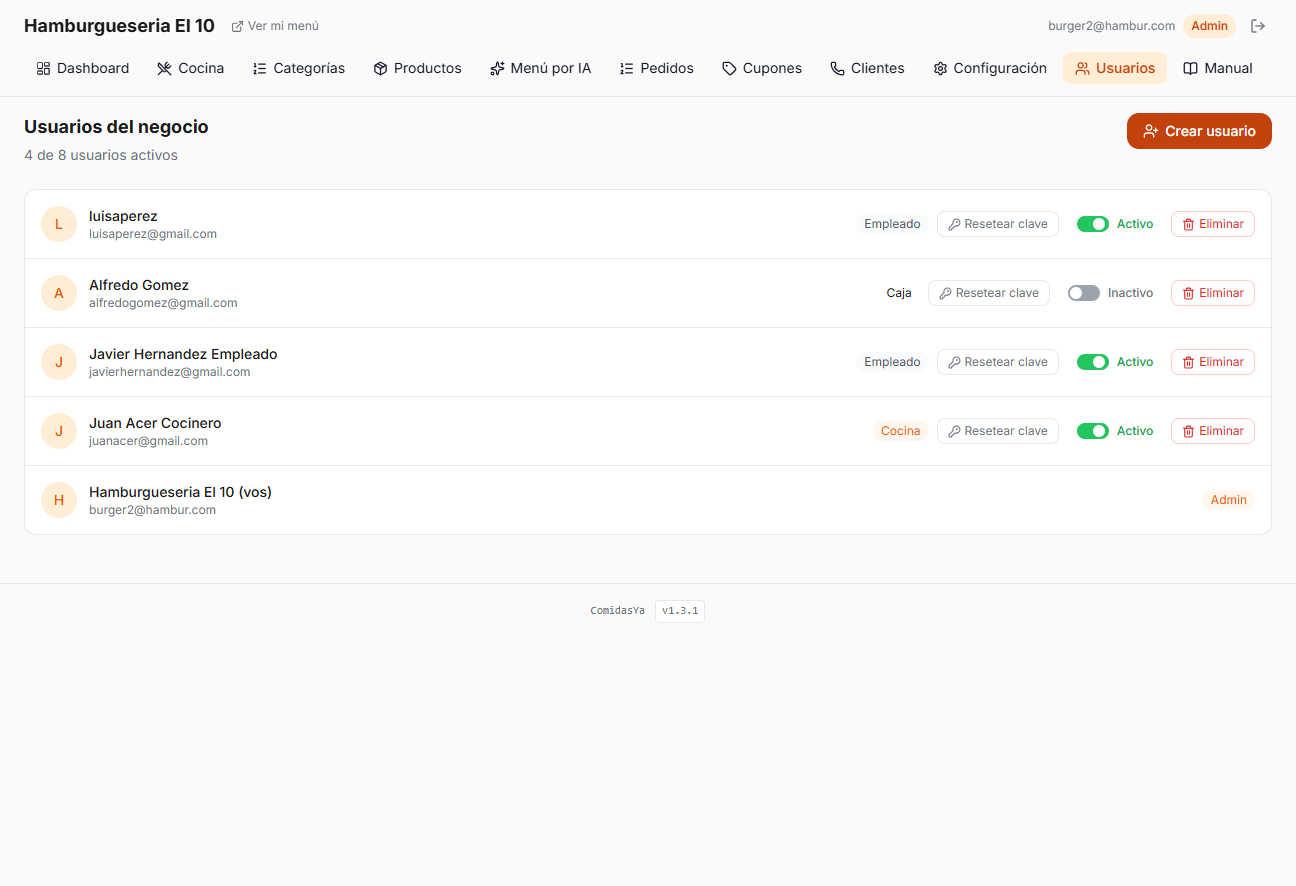This screenshot has width=1296, height=886.
Task: Open the Ver mi menú link
Action: click(275, 26)
